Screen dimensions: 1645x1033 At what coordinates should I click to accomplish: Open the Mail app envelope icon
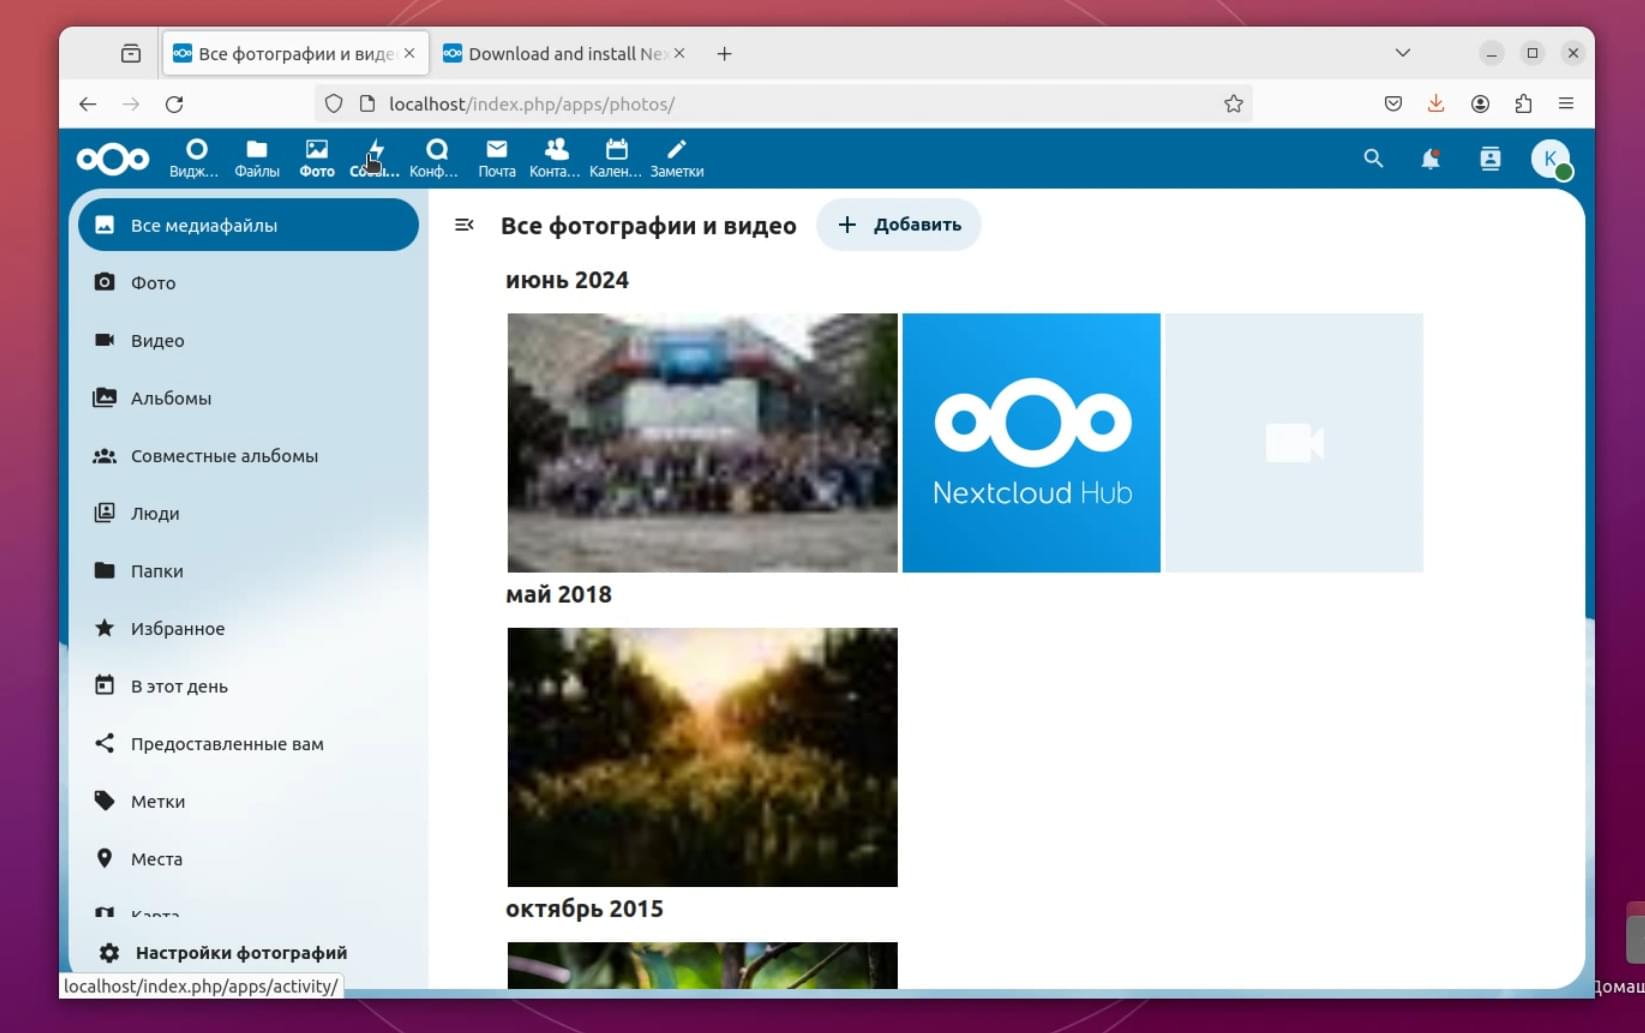point(497,158)
